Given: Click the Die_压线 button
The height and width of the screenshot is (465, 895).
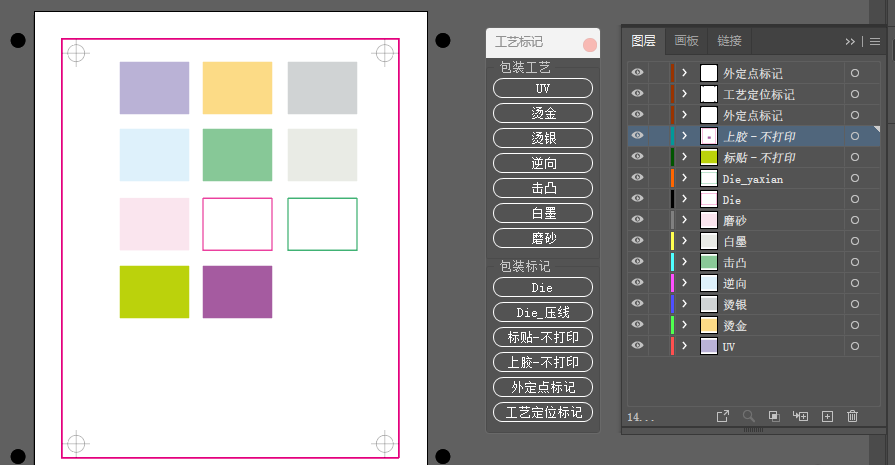Looking at the screenshot, I should click(543, 313).
